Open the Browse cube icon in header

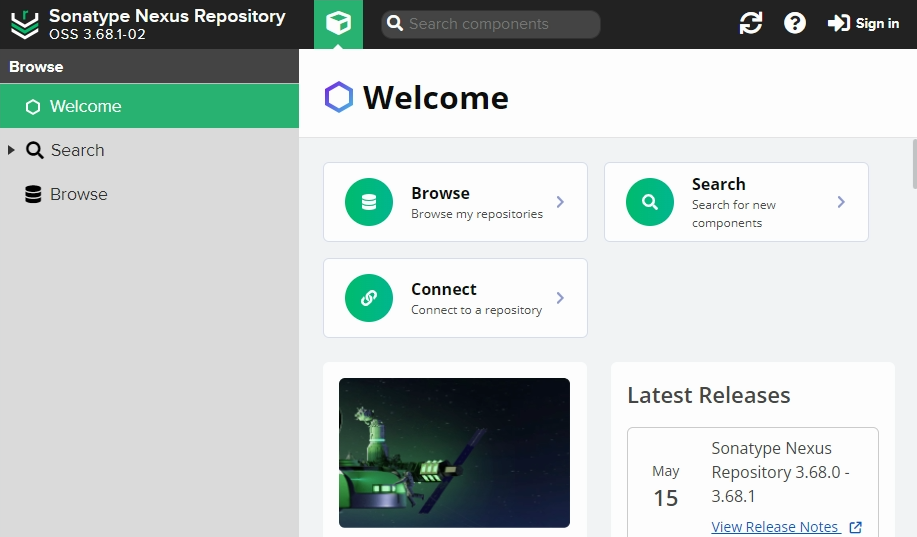pyautogui.click(x=338, y=24)
